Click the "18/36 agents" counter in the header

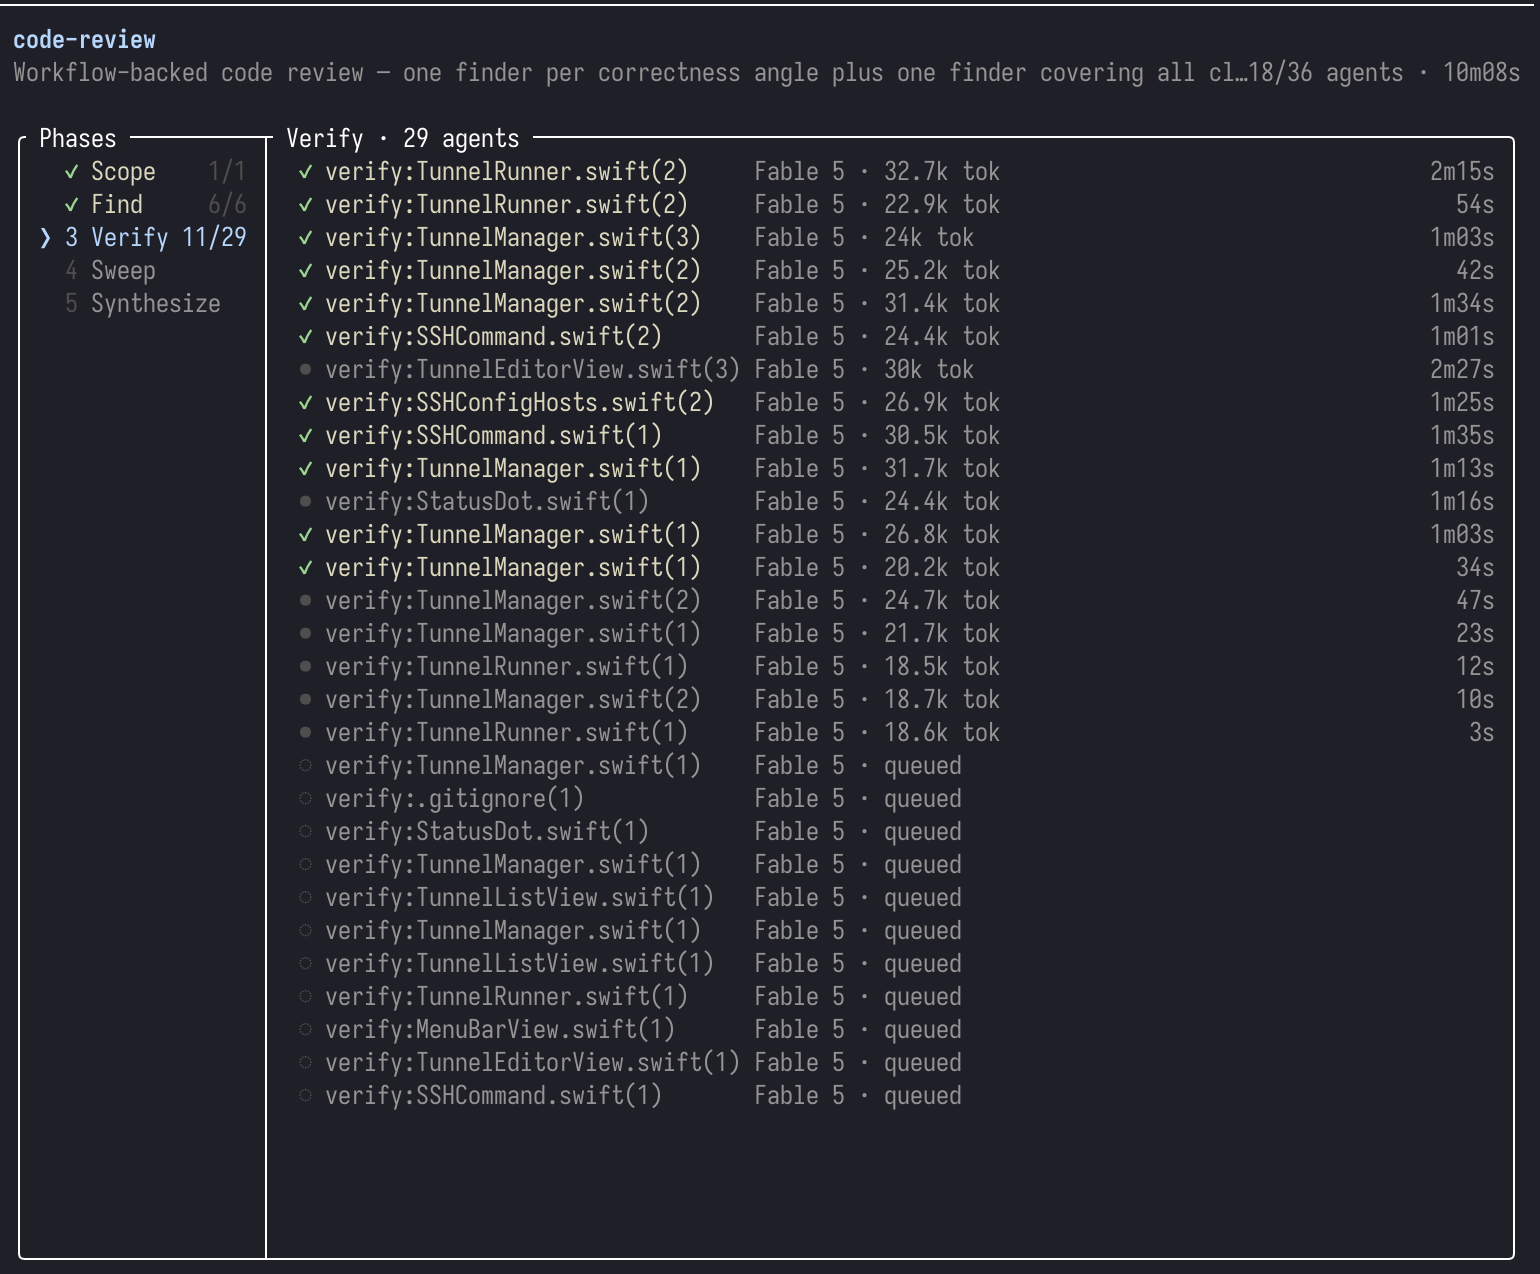pyautogui.click(x=1325, y=73)
